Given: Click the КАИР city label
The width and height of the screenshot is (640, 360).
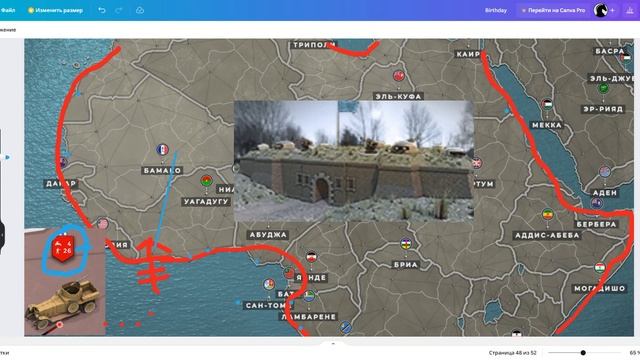Looking at the screenshot, I should (x=468, y=54).
